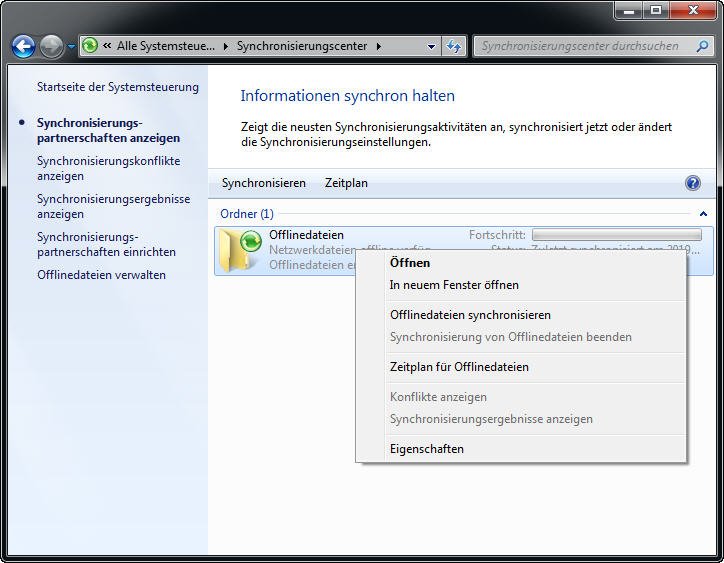Screen dimensions: 724x563
Task: Maximize the Synchronisierungscenter window
Action: [656, 10]
